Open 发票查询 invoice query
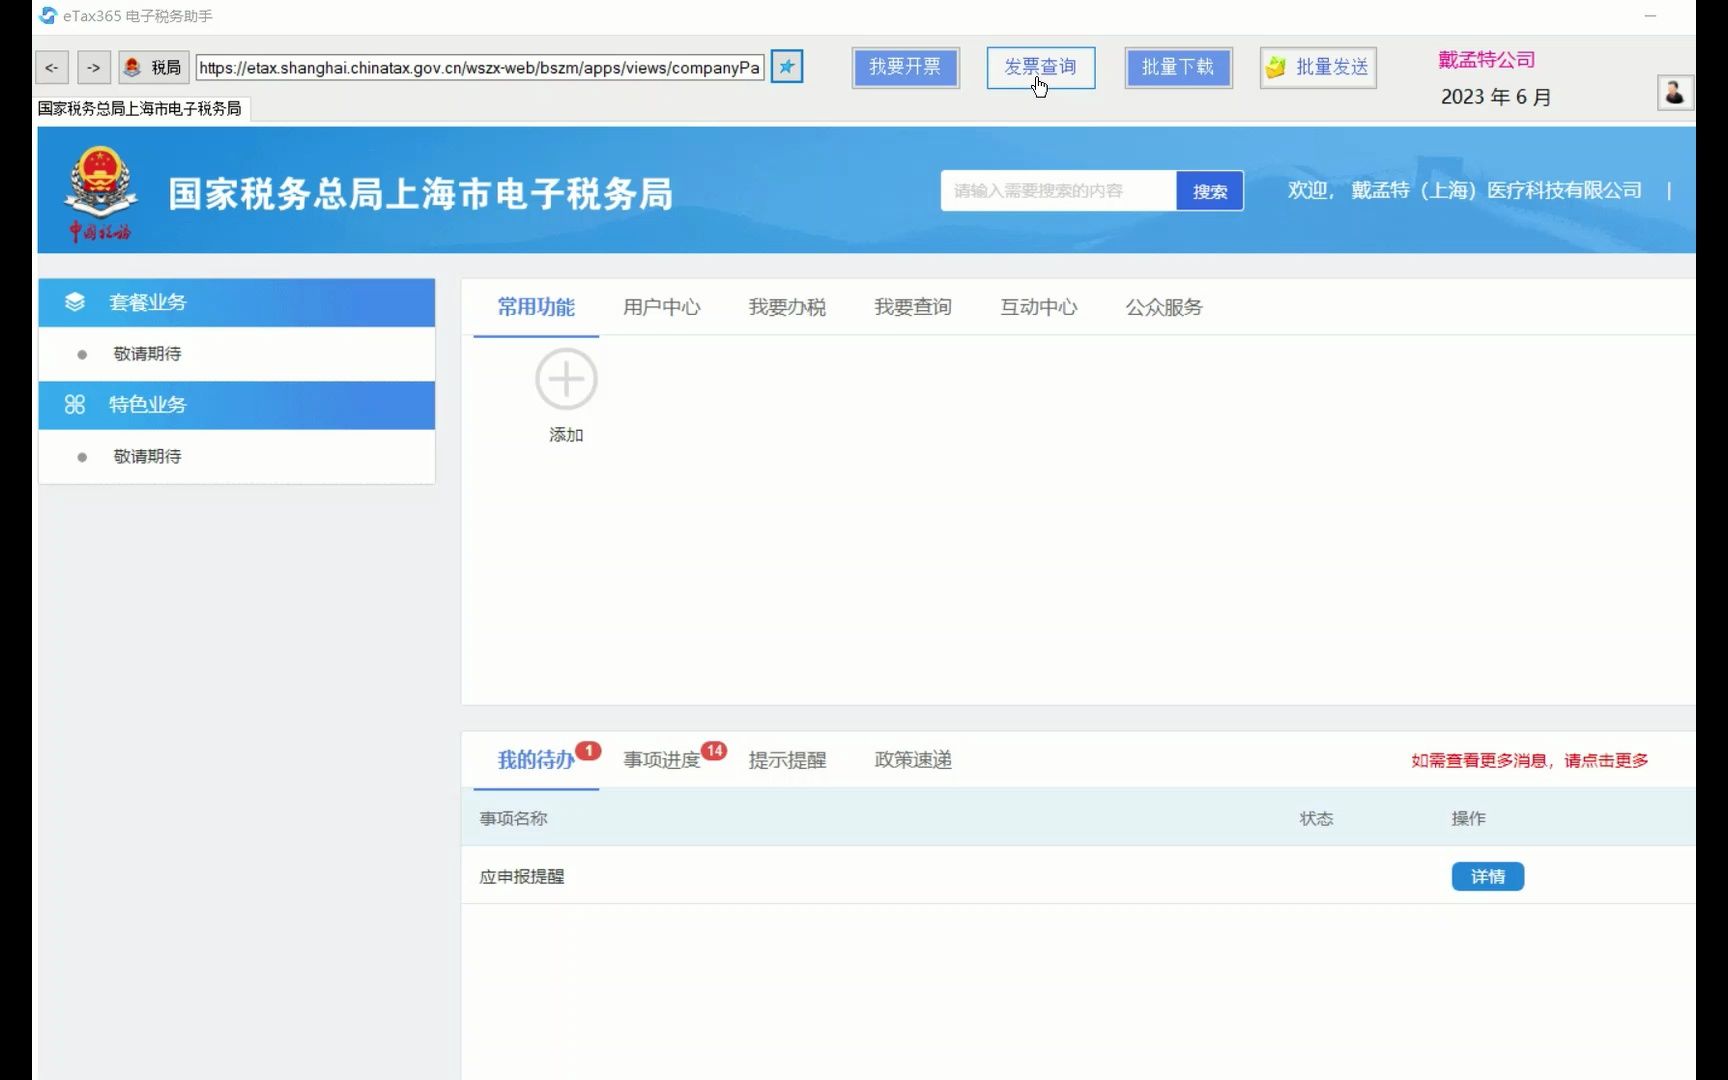Image resolution: width=1728 pixels, height=1080 pixels. point(1041,67)
